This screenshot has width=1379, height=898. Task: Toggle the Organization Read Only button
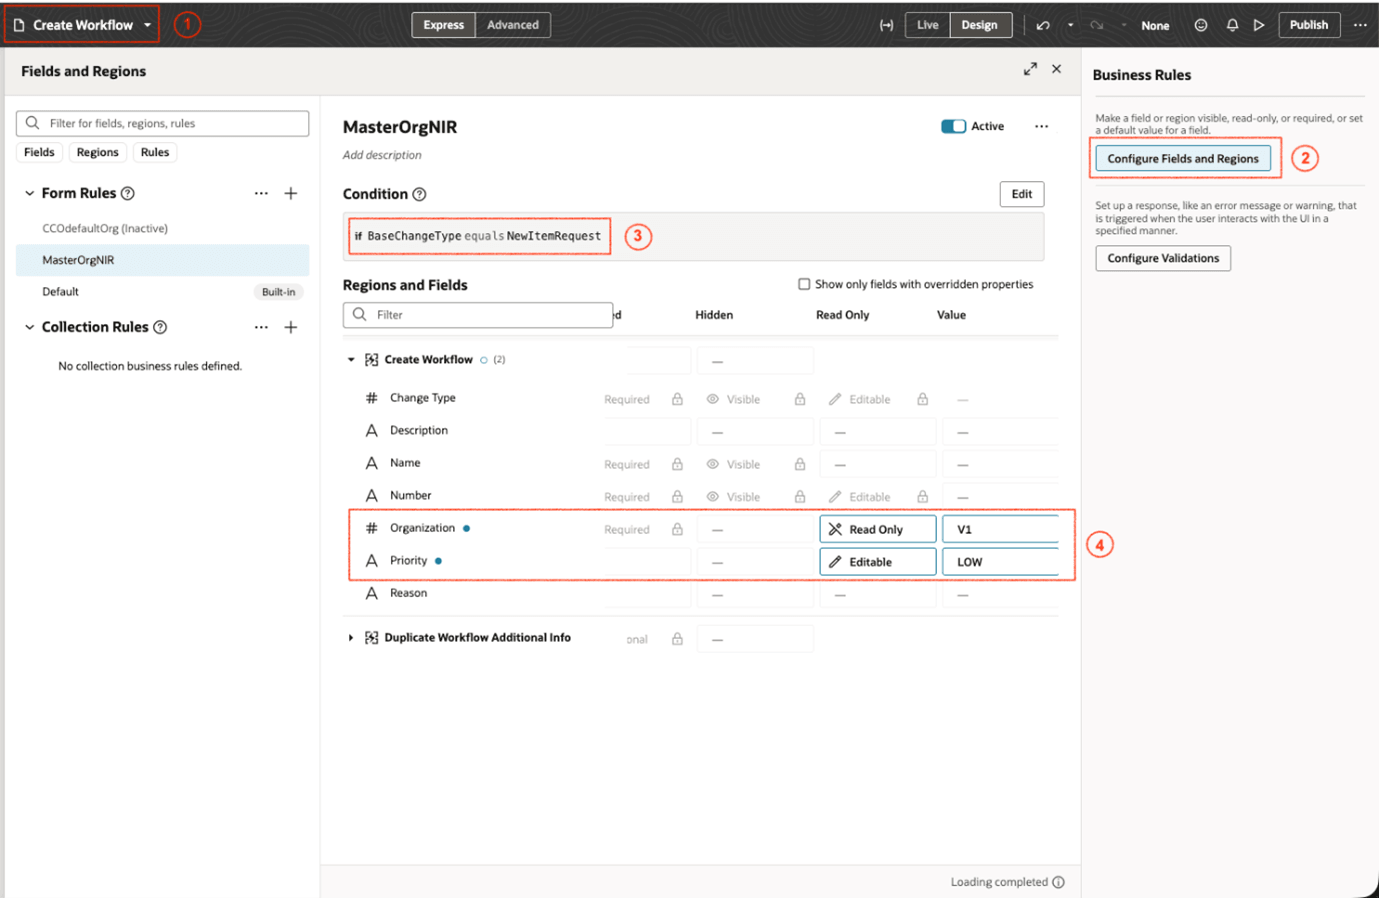pos(878,529)
